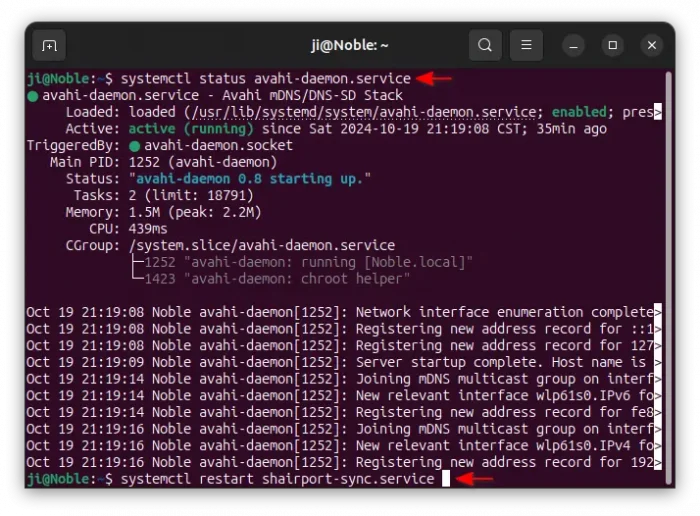This screenshot has height=516, width=700.
Task: Click the 'CPU: 439ms' line
Action: pyautogui.click(x=128, y=229)
